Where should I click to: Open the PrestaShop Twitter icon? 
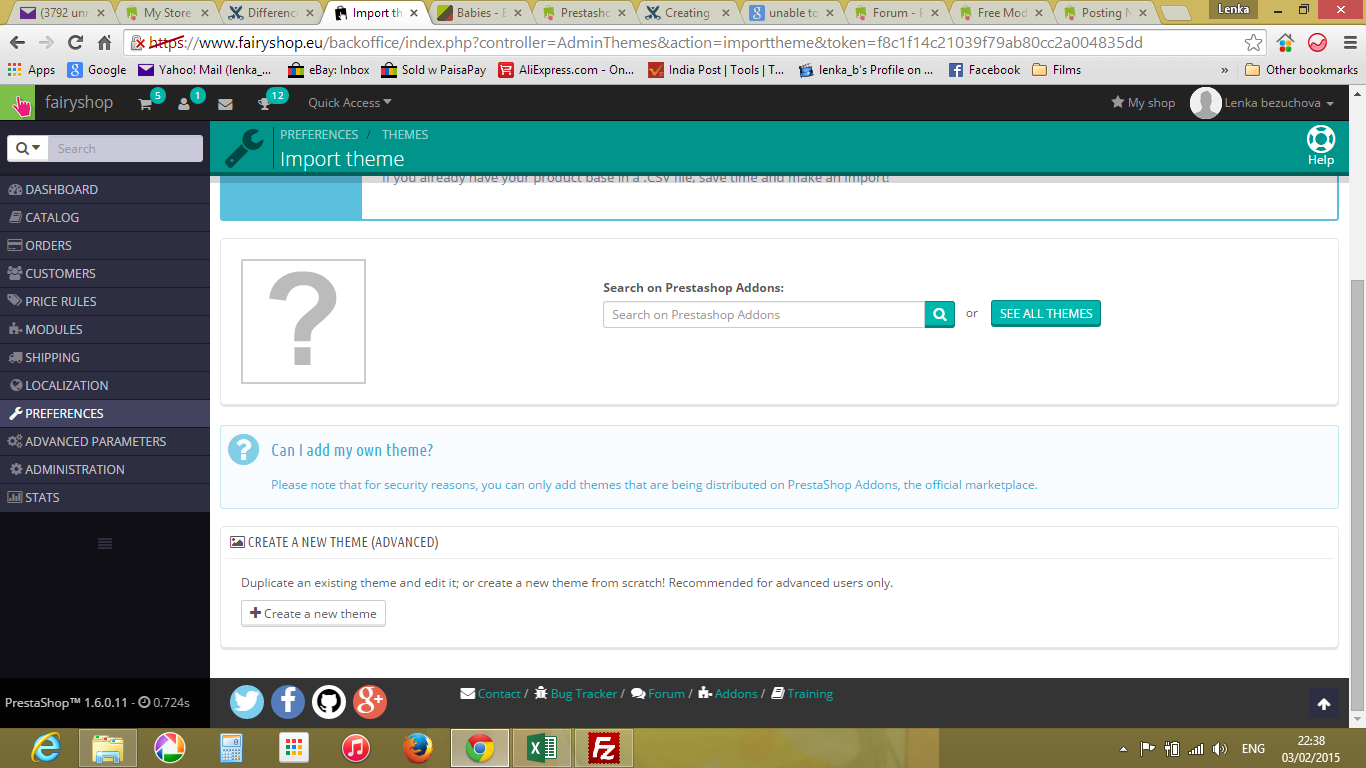tap(247, 701)
